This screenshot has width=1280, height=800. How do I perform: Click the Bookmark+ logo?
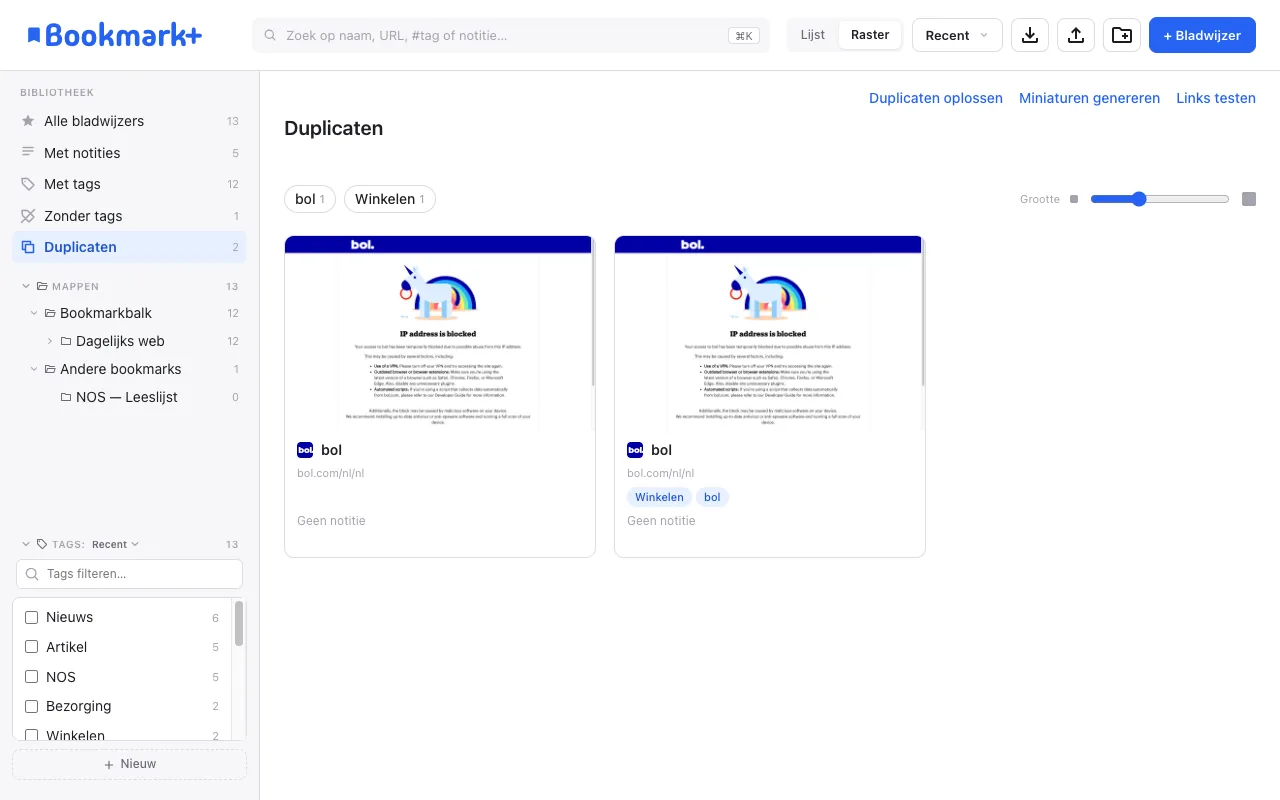[114, 35]
